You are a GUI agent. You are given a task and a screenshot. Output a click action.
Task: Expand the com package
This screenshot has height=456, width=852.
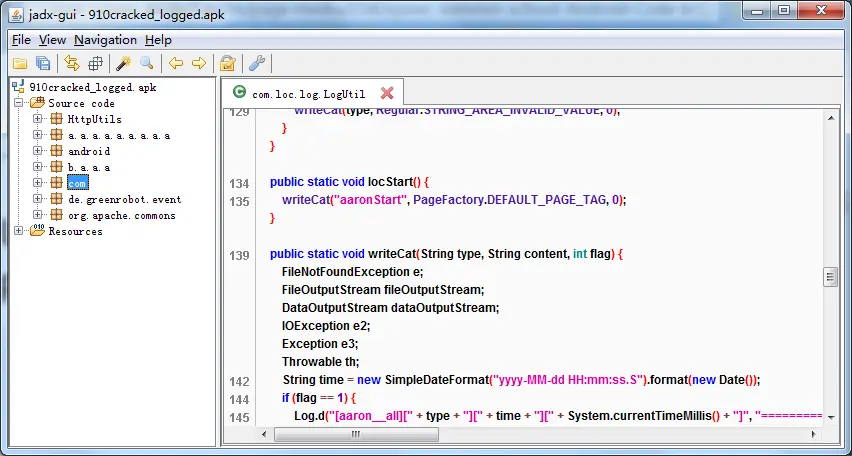click(37, 183)
